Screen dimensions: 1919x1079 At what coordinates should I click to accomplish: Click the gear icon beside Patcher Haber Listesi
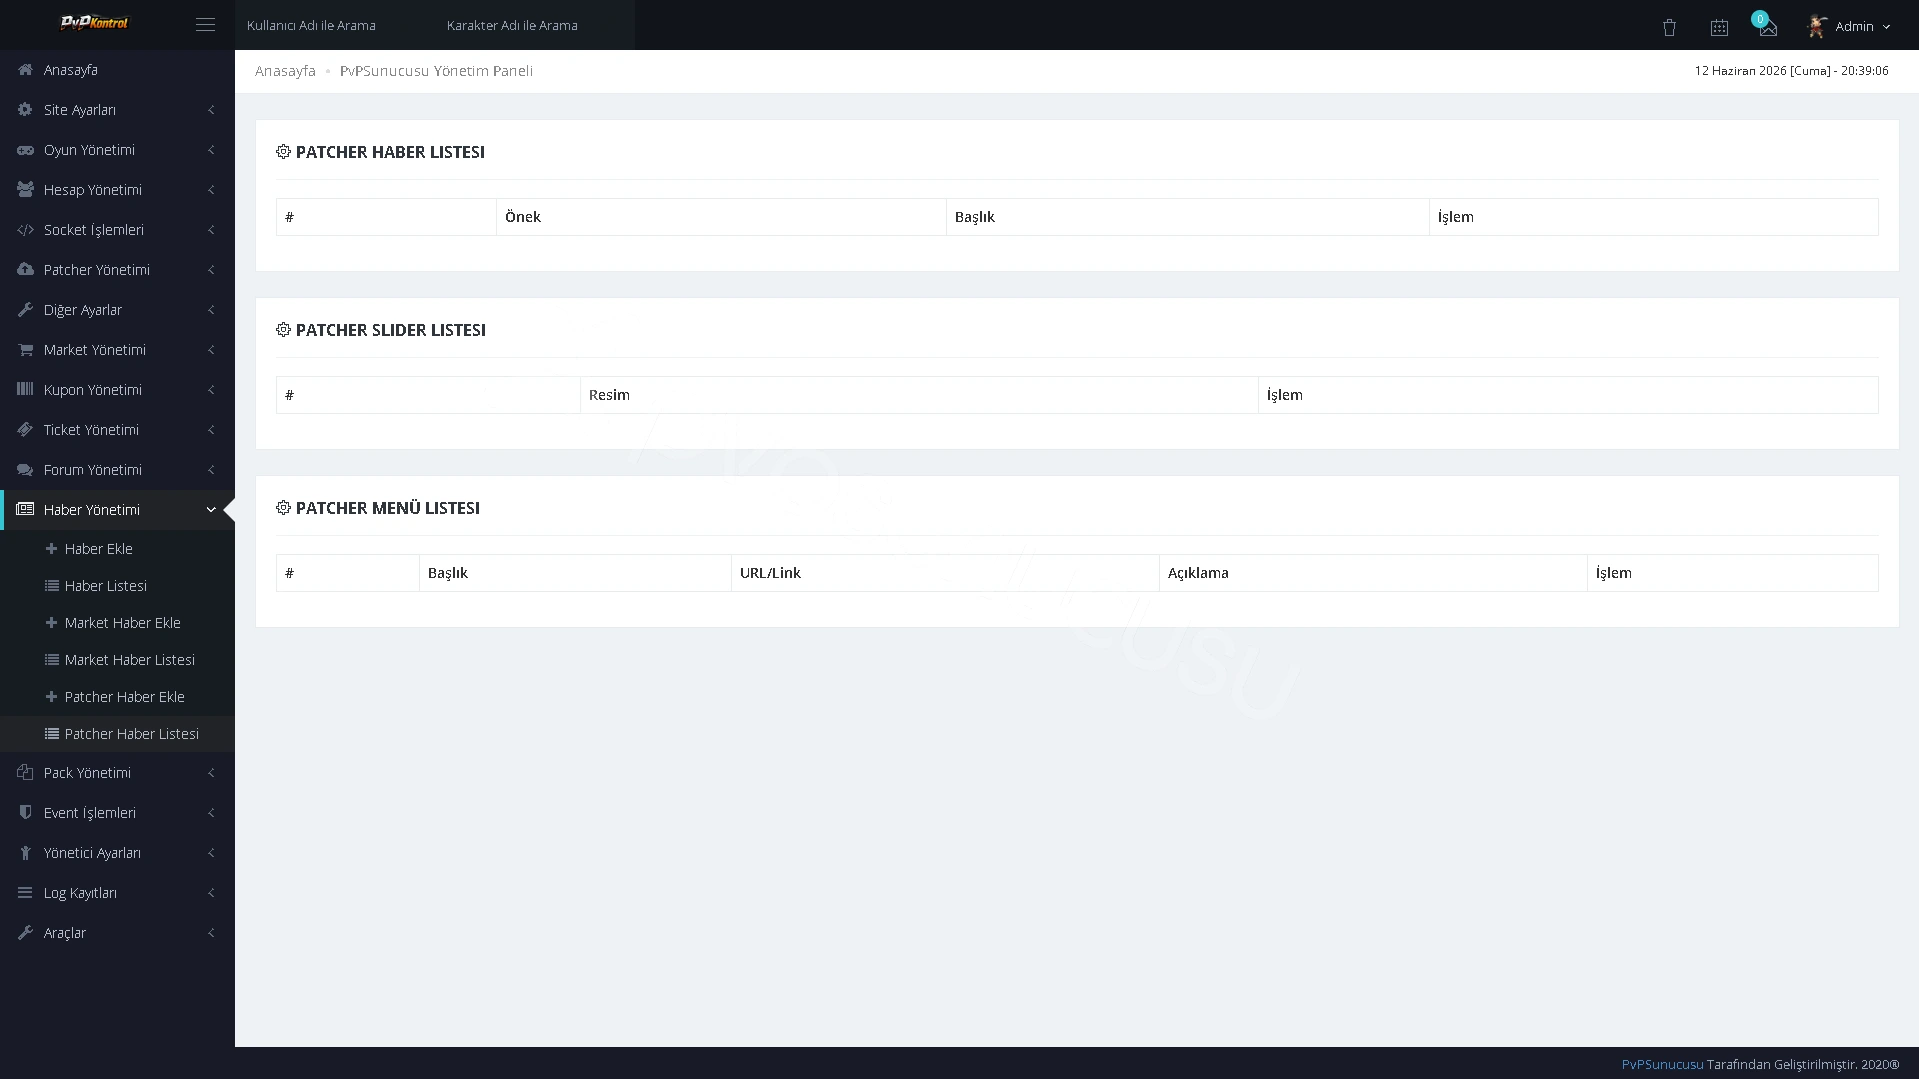click(x=283, y=152)
